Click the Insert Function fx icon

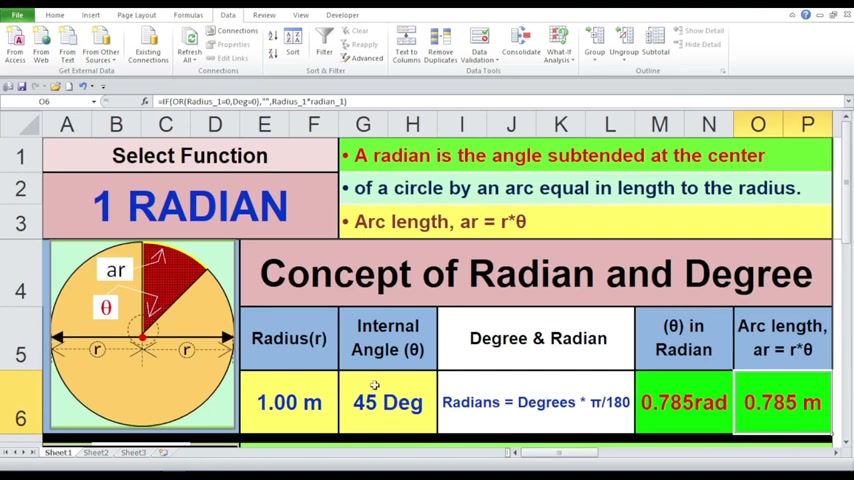click(144, 101)
